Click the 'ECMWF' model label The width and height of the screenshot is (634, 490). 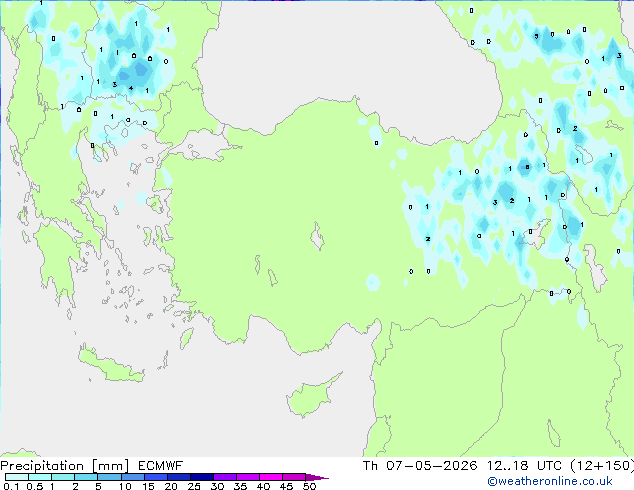tap(160, 466)
